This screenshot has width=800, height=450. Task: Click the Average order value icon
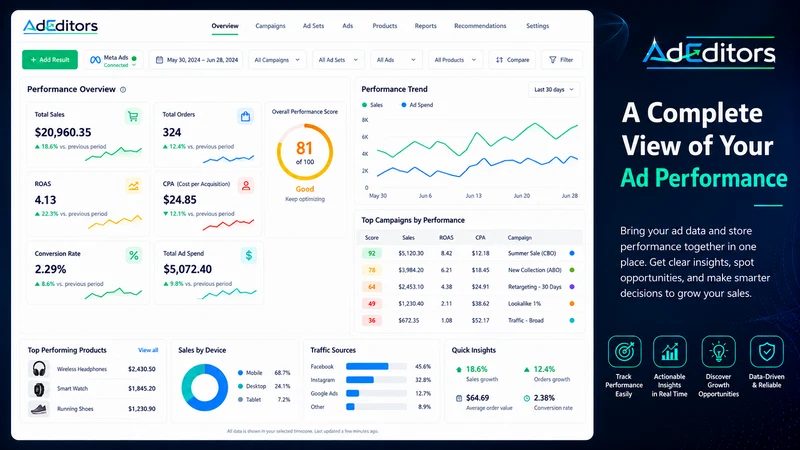tap(459, 398)
